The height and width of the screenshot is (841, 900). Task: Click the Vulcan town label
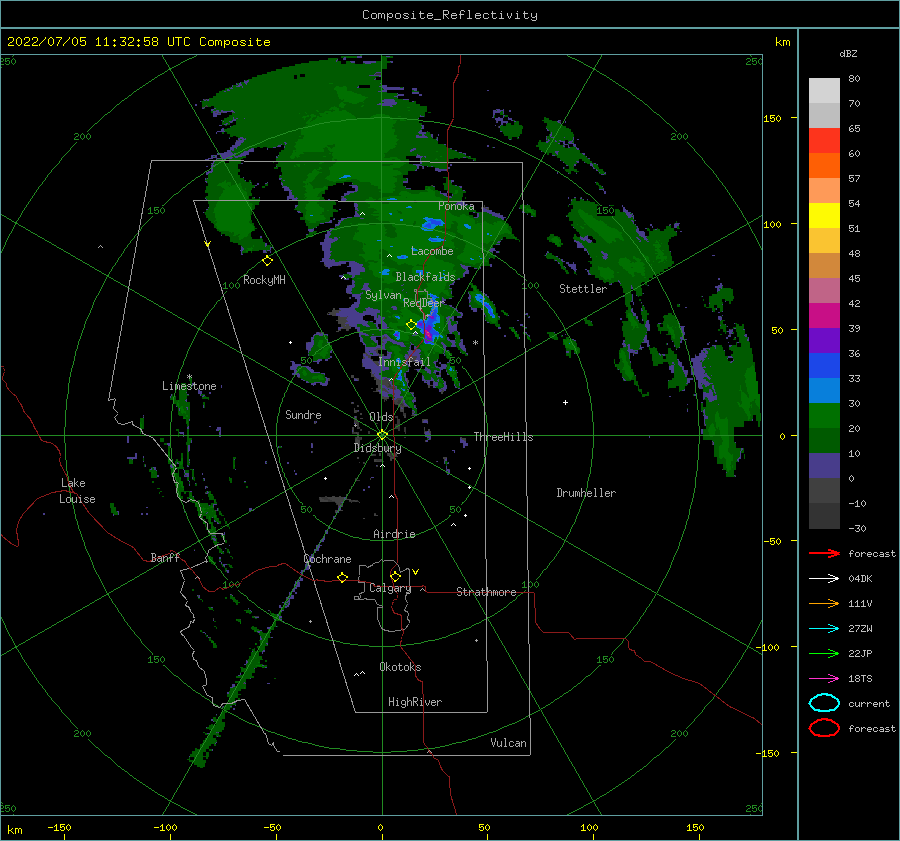(x=509, y=743)
